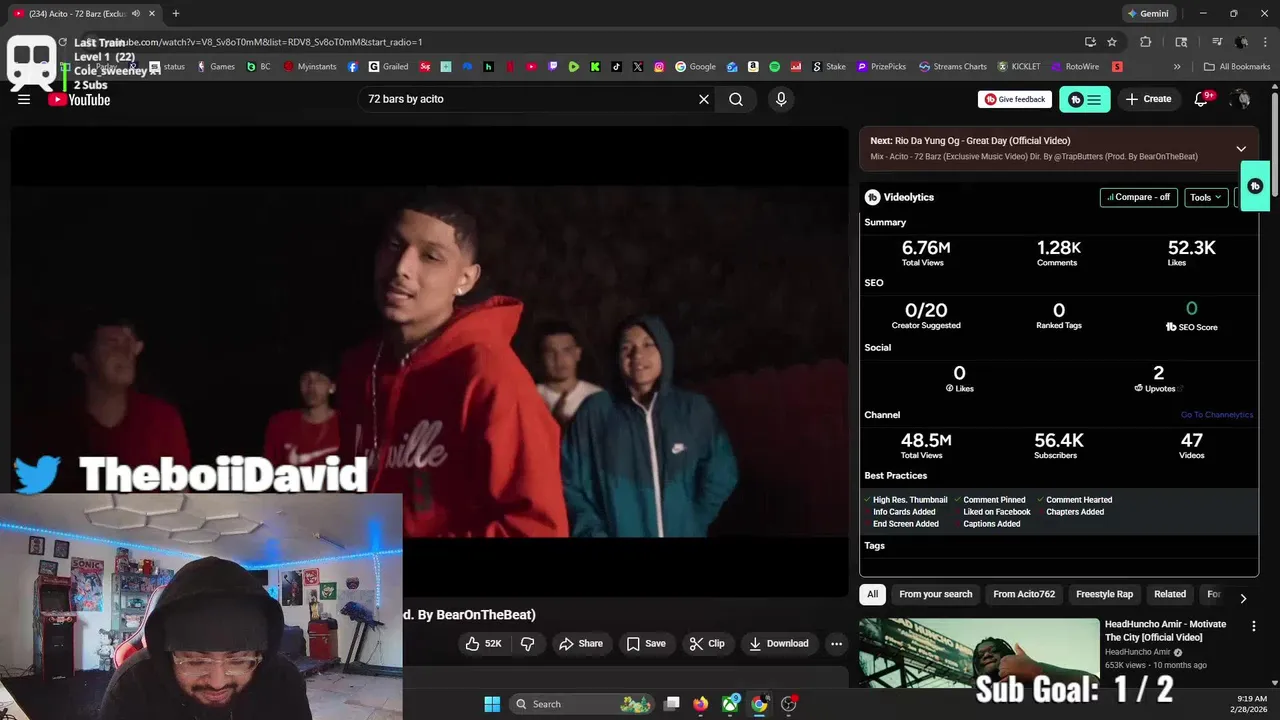The height and width of the screenshot is (720, 1280).
Task: Open options for HeadHuncho Amir video
Action: [x=1253, y=626]
